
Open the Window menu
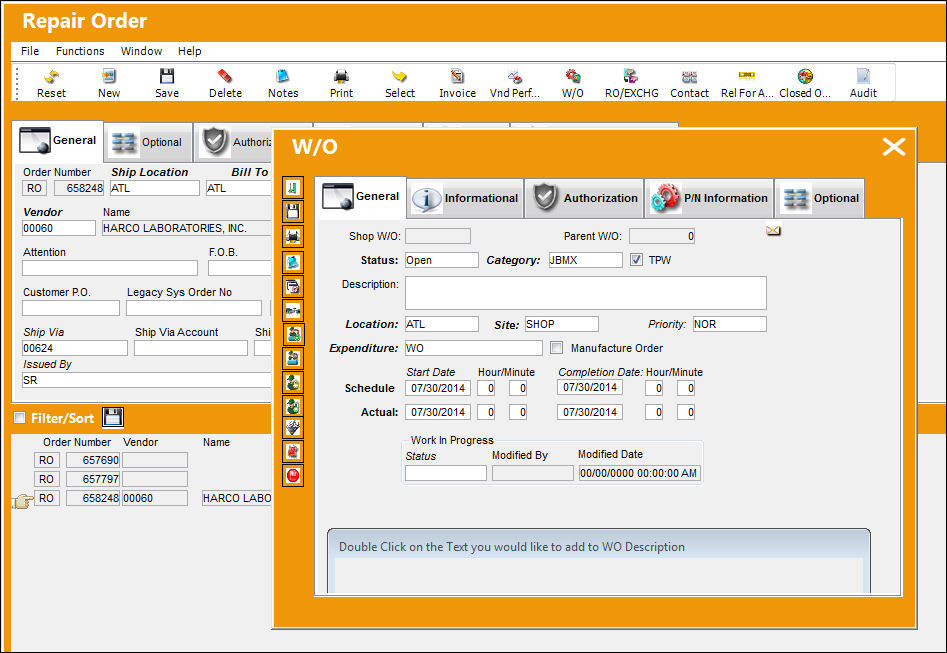141,51
